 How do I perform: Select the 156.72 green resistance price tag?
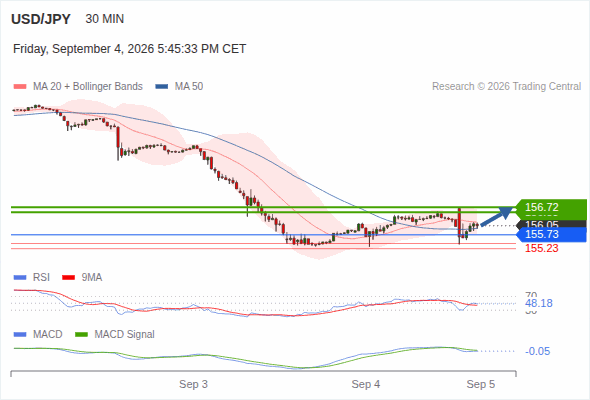coord(551,207)
